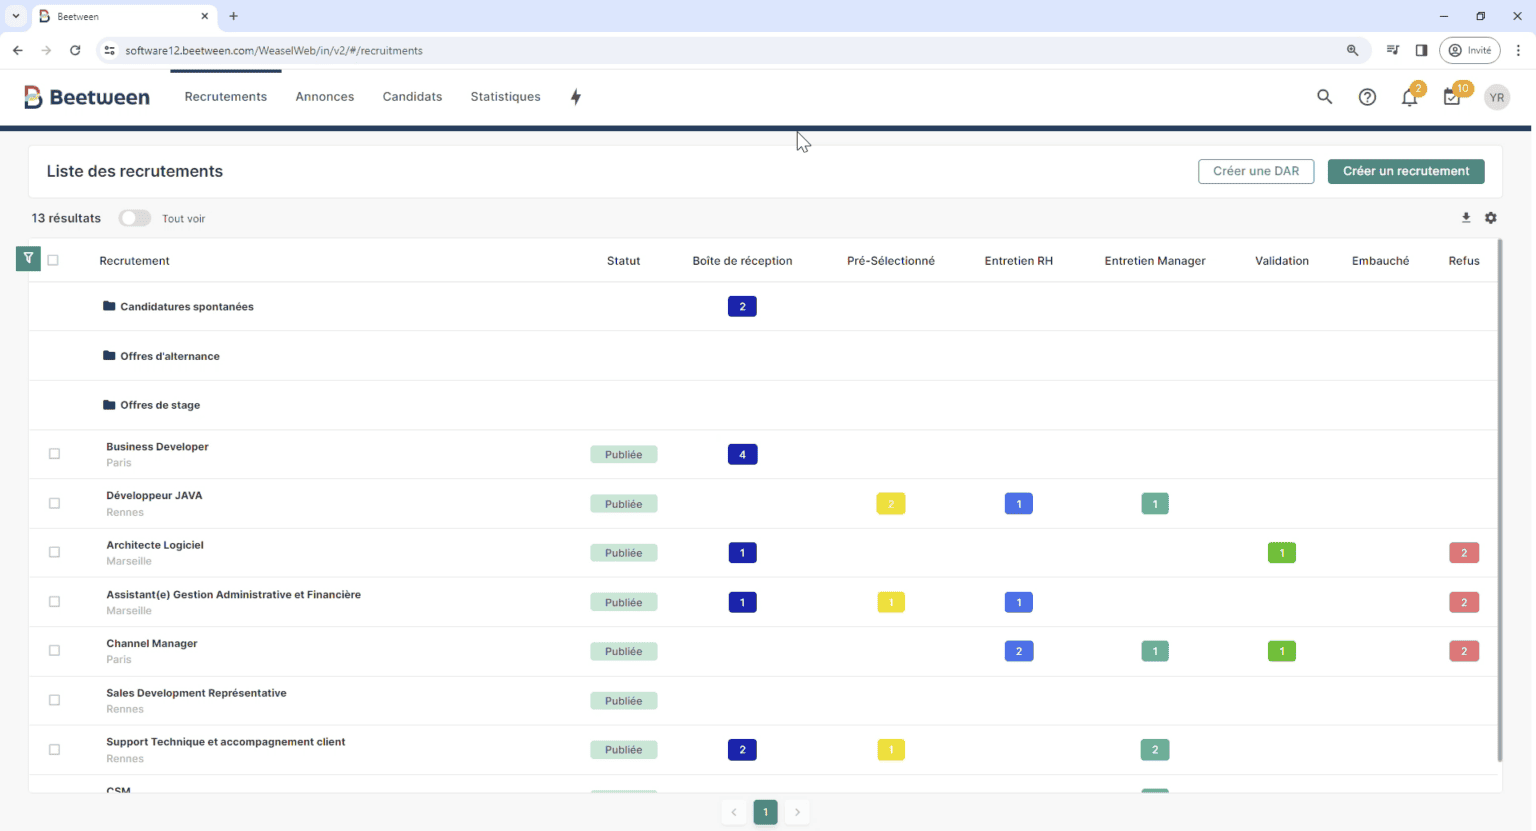This screenshot has width=1536, height=831.
Task: Check the Développeur JAVA row checkbox
Action: click(55, 503)
